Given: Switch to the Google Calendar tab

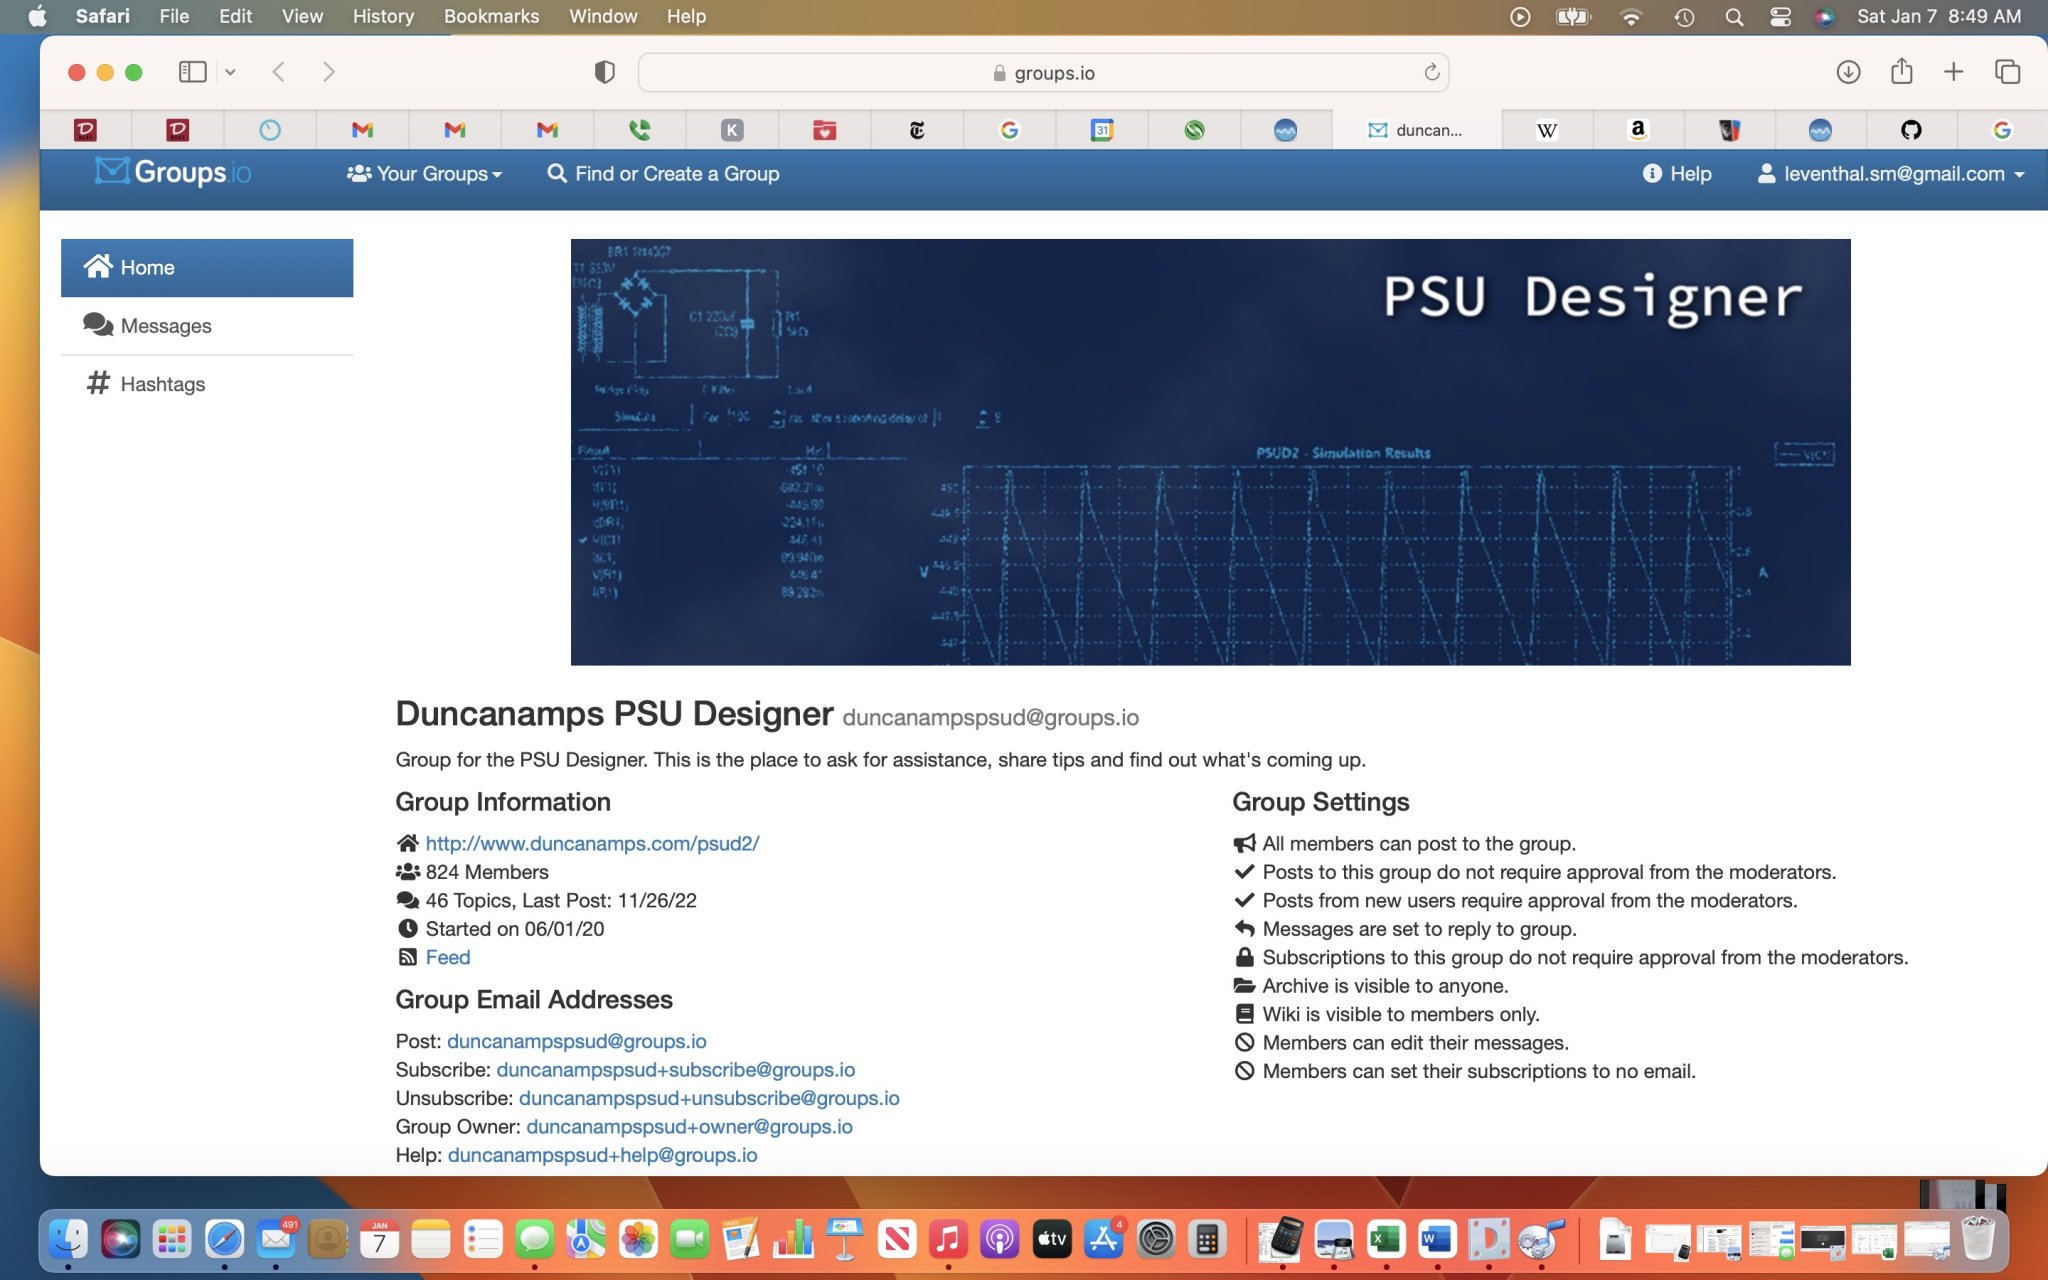Looking at the screenshot, I should [x=1101, y=130].
